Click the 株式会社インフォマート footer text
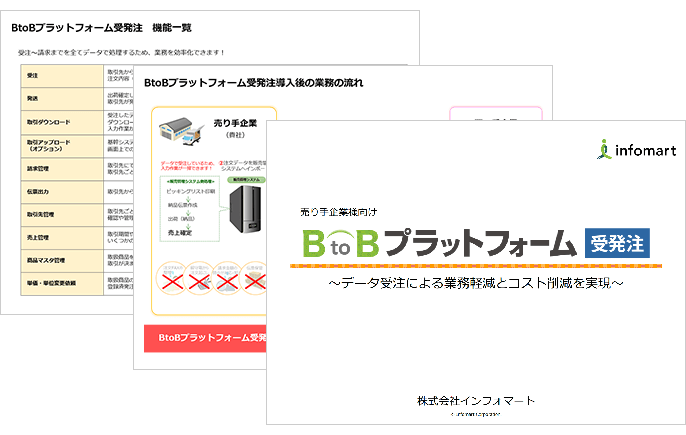686x435 pixels. pos(476,400)
